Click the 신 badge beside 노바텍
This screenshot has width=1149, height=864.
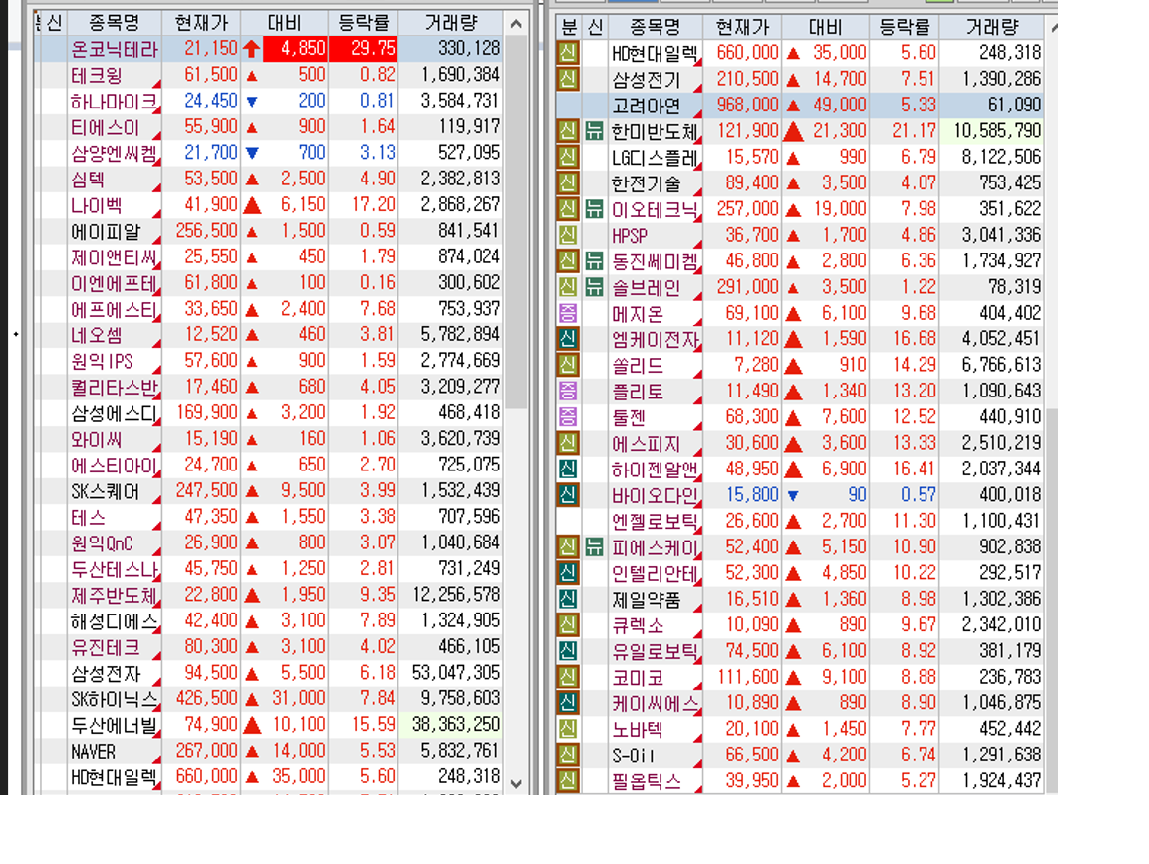point(568,729)
